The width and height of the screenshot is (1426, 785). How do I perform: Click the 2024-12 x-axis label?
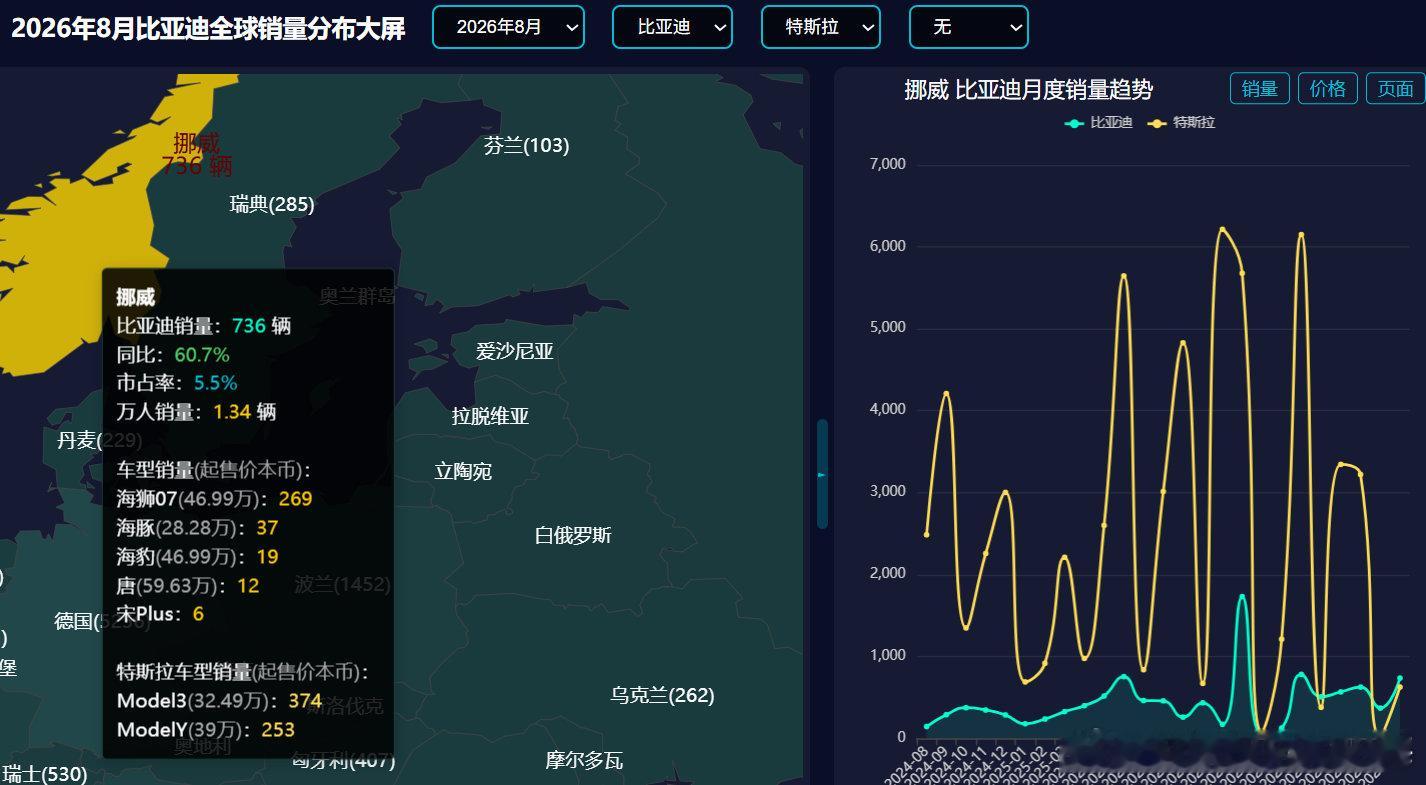988,764
